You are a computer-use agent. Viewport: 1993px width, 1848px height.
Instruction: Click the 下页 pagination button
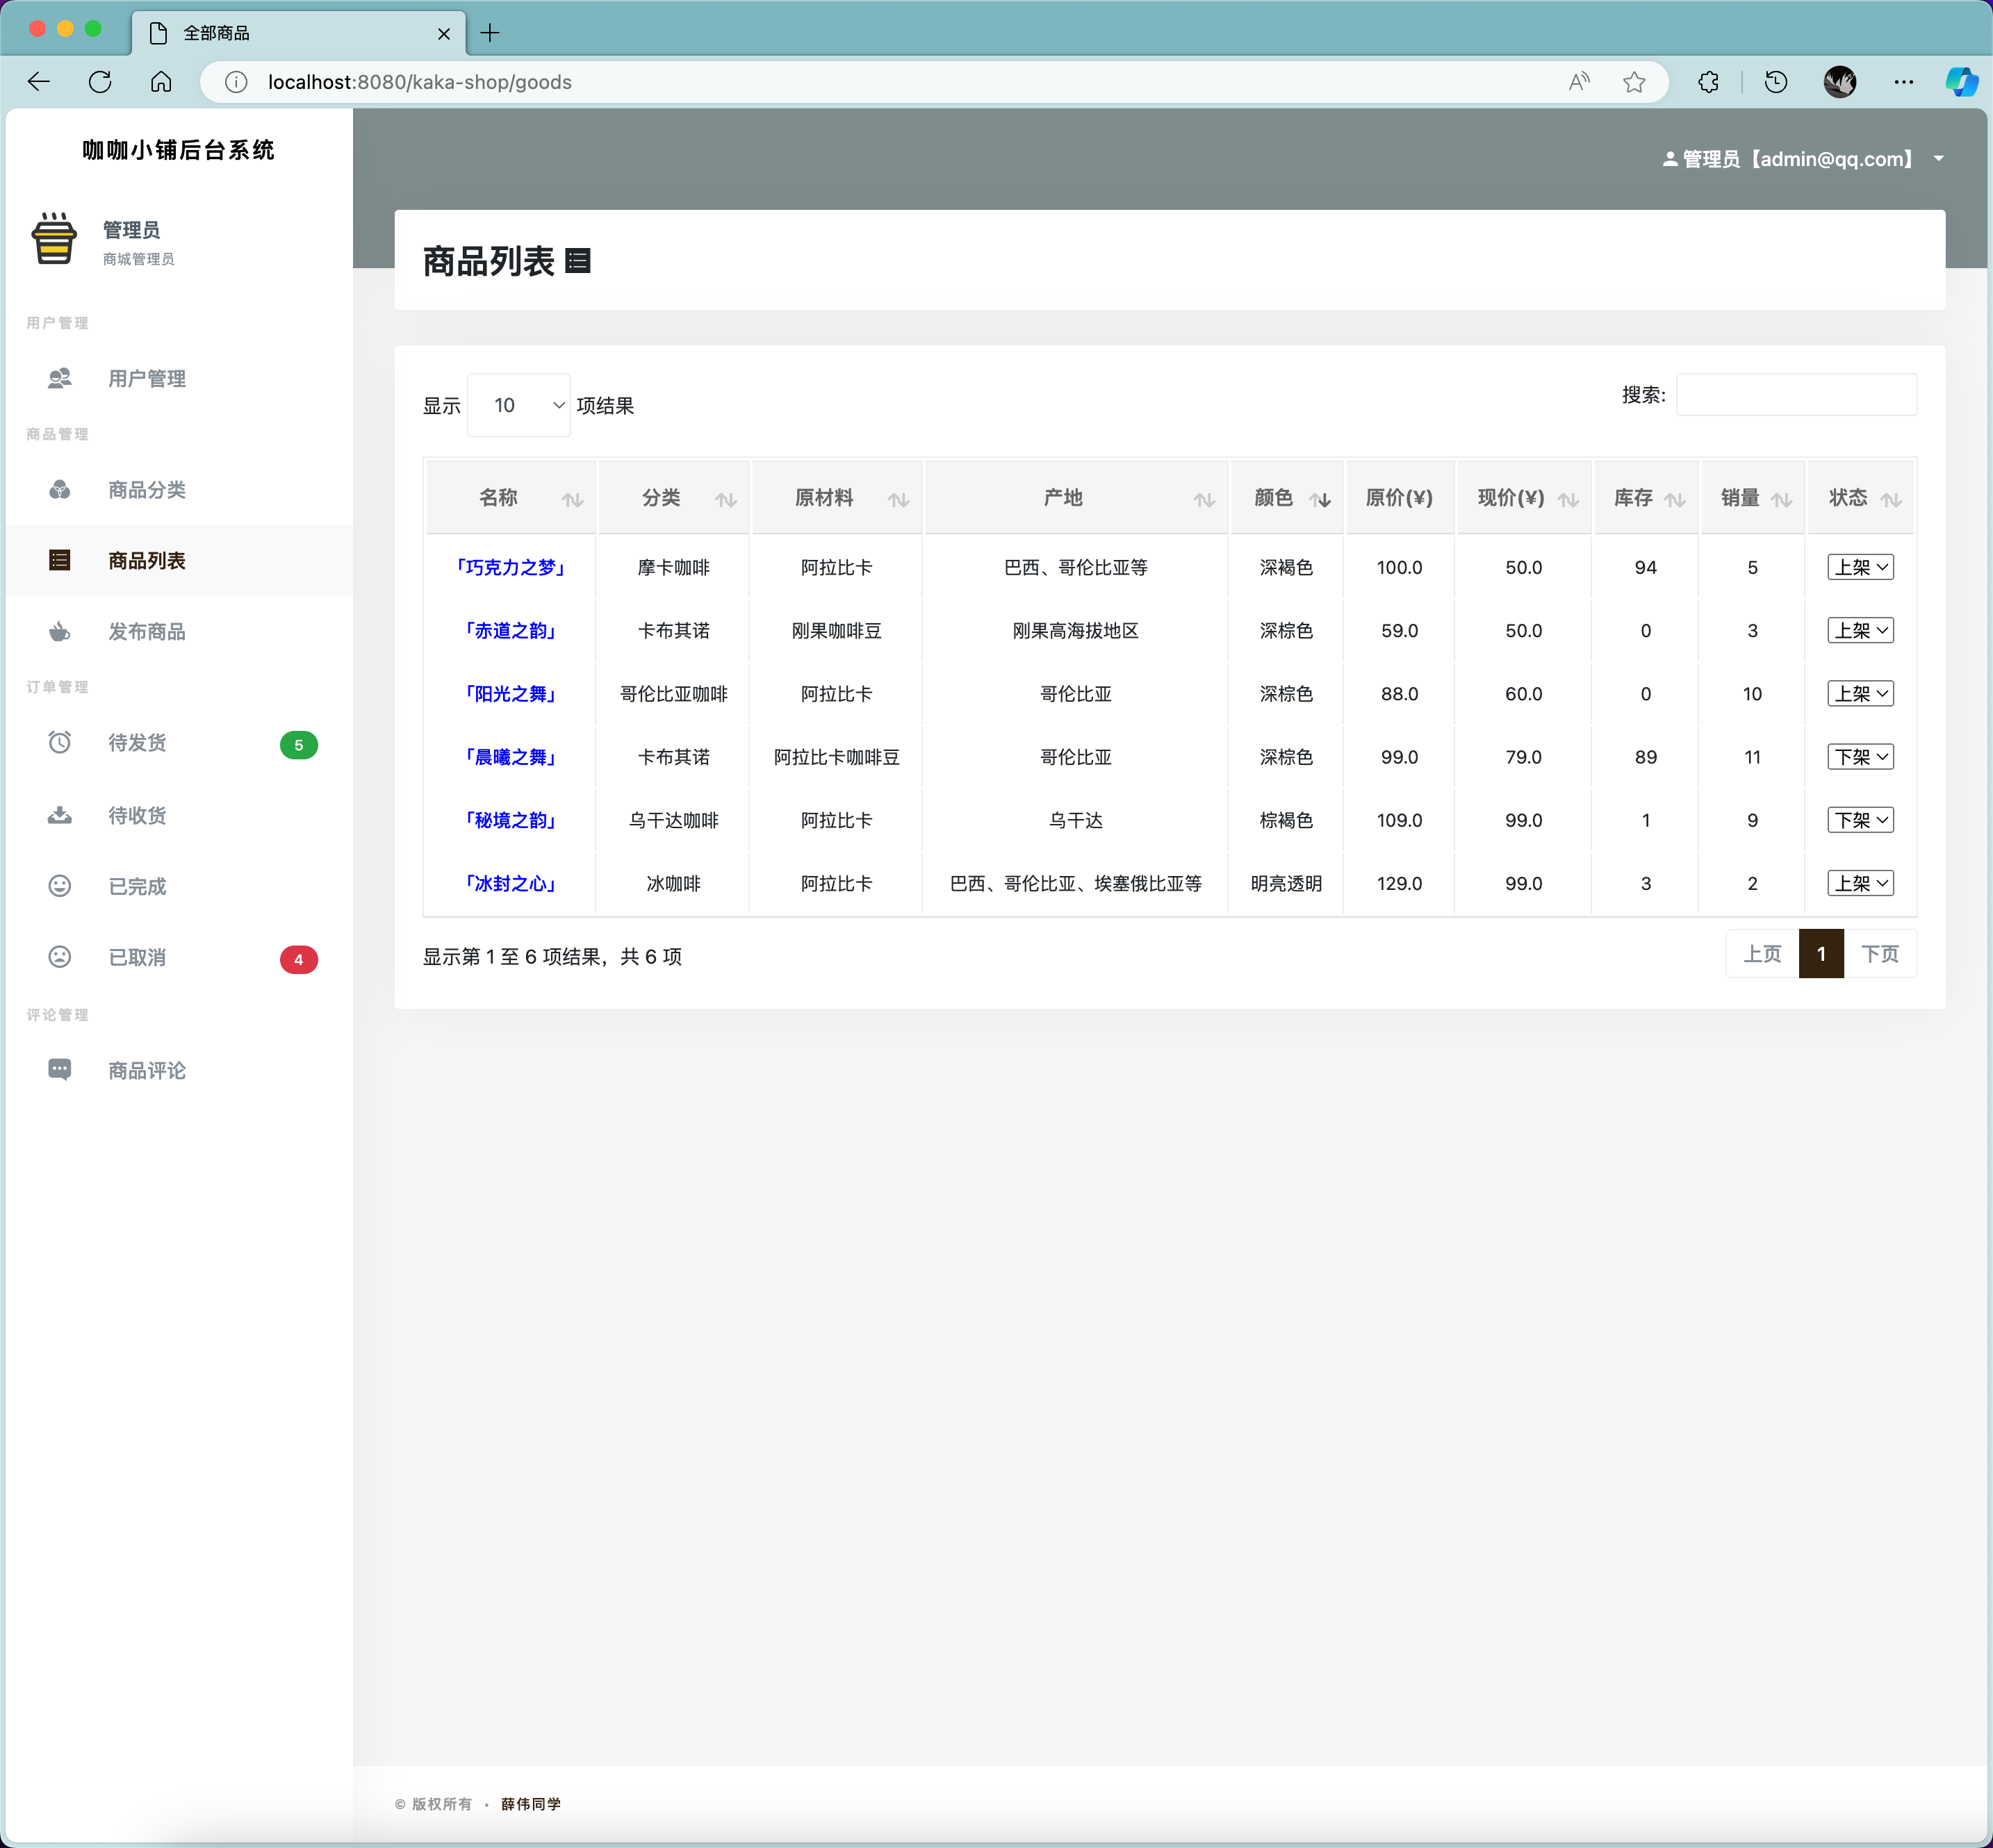pyautogui.click(x=1879, y=954)
